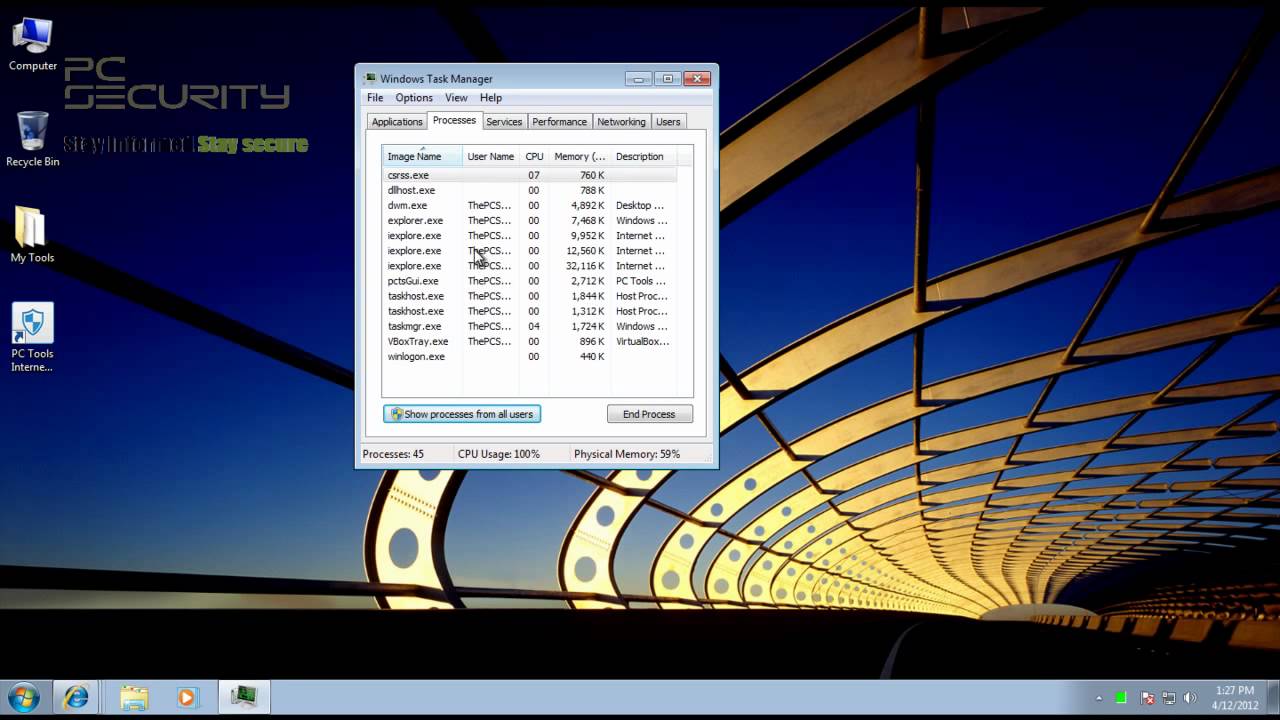The height and width of the screenshot is (720, 1280).
Task: Select the Processes tab
Action: coord(454,120)
